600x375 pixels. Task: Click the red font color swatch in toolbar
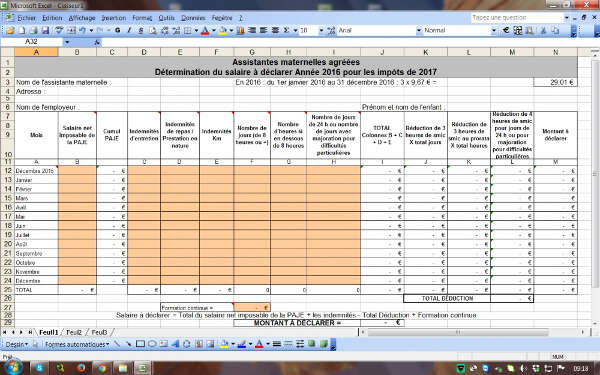point(205,30)
